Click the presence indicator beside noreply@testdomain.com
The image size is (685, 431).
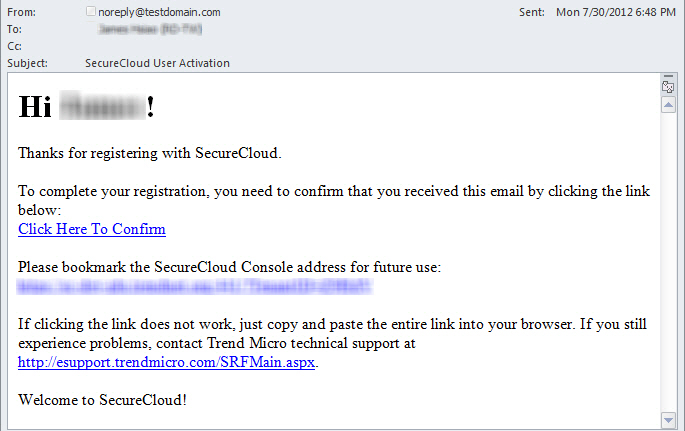(92, 12)
